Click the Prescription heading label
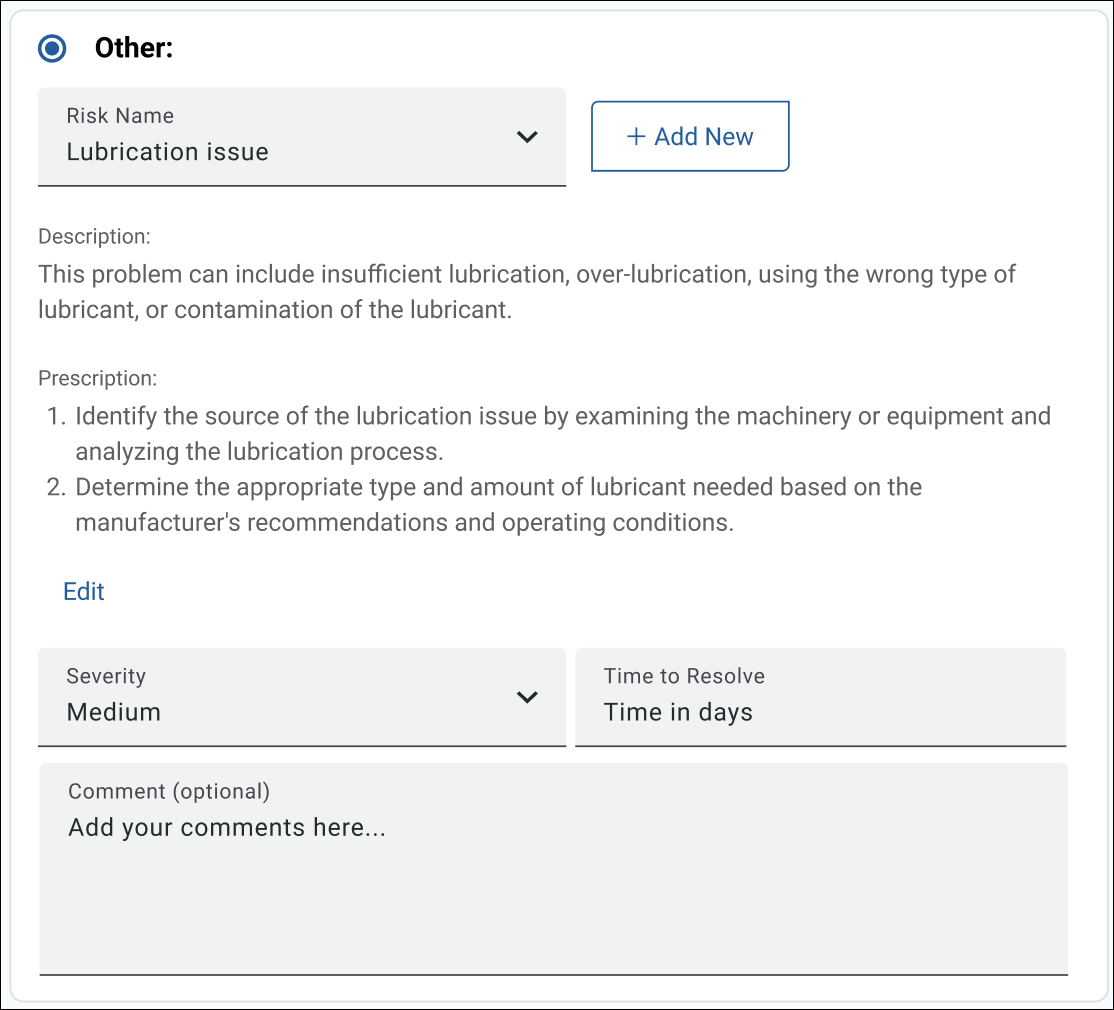This screenshot has width=1114, height=1010. [97, 378]
